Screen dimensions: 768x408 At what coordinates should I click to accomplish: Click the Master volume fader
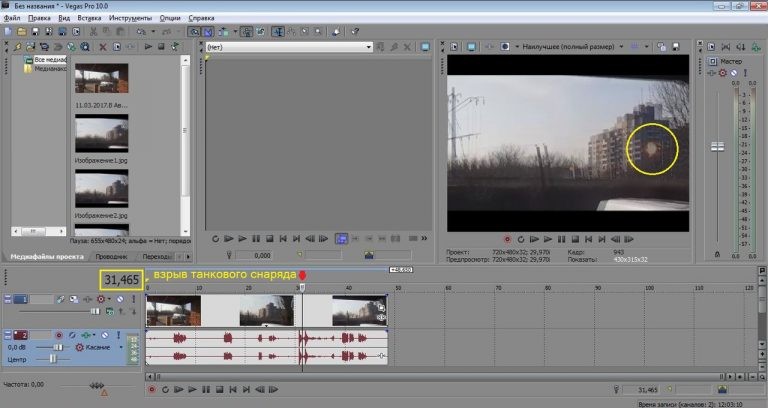pyautogui.click(x=716, y=147)
